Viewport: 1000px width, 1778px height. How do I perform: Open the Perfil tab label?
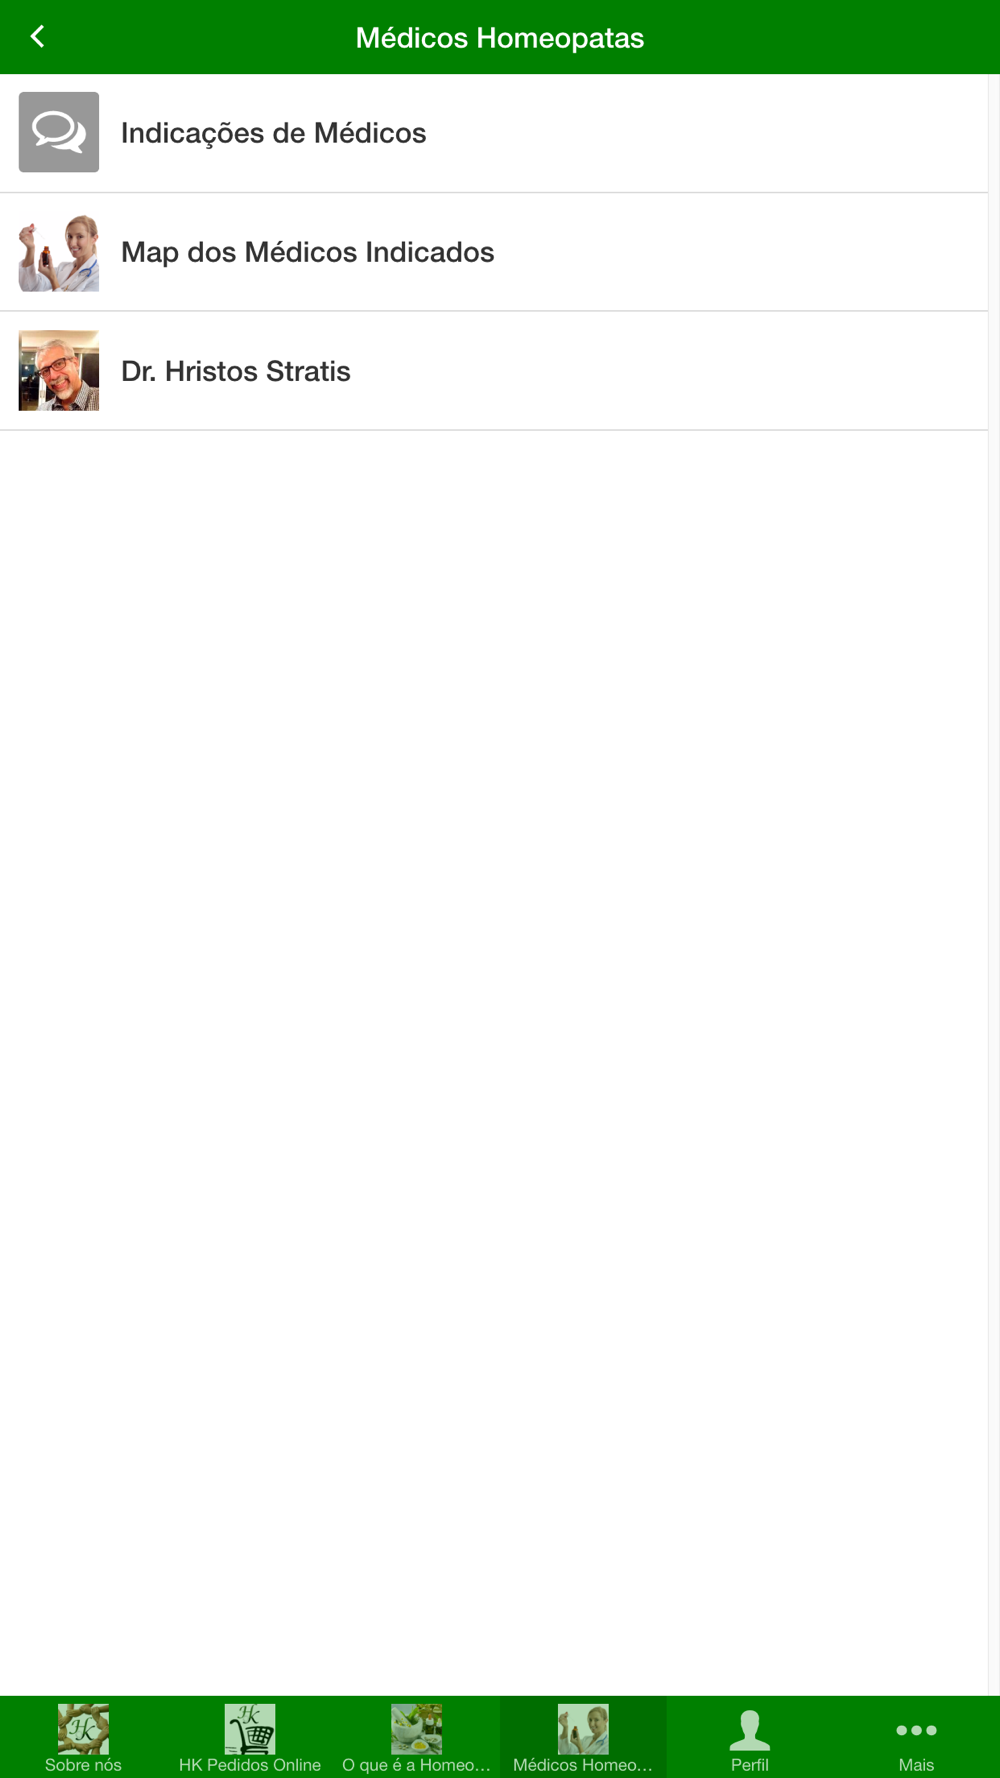750,1765
